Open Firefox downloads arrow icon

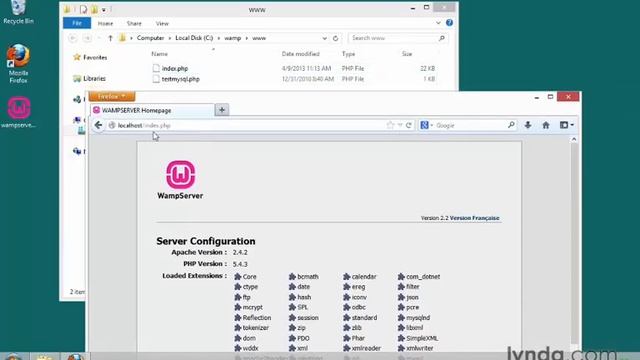point(528,125)
